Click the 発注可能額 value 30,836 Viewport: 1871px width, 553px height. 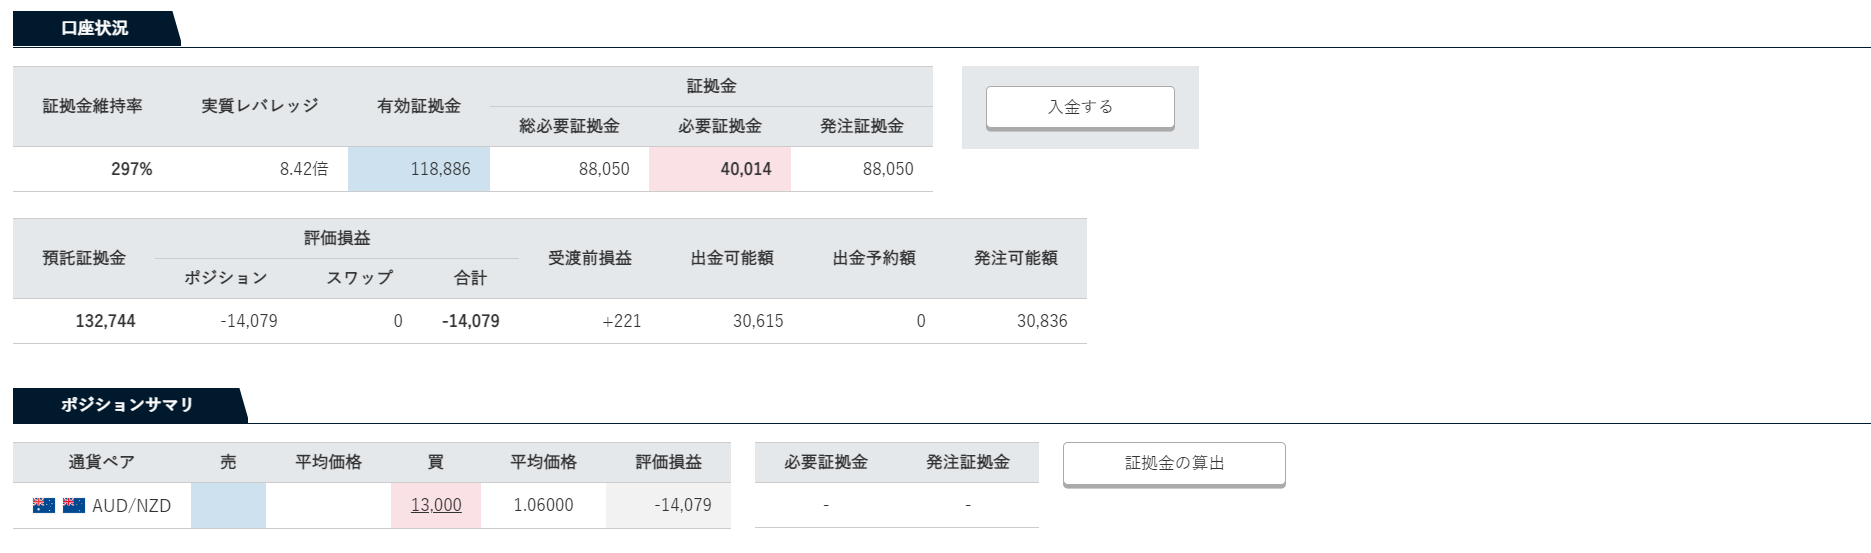[x=1042, y=321]
